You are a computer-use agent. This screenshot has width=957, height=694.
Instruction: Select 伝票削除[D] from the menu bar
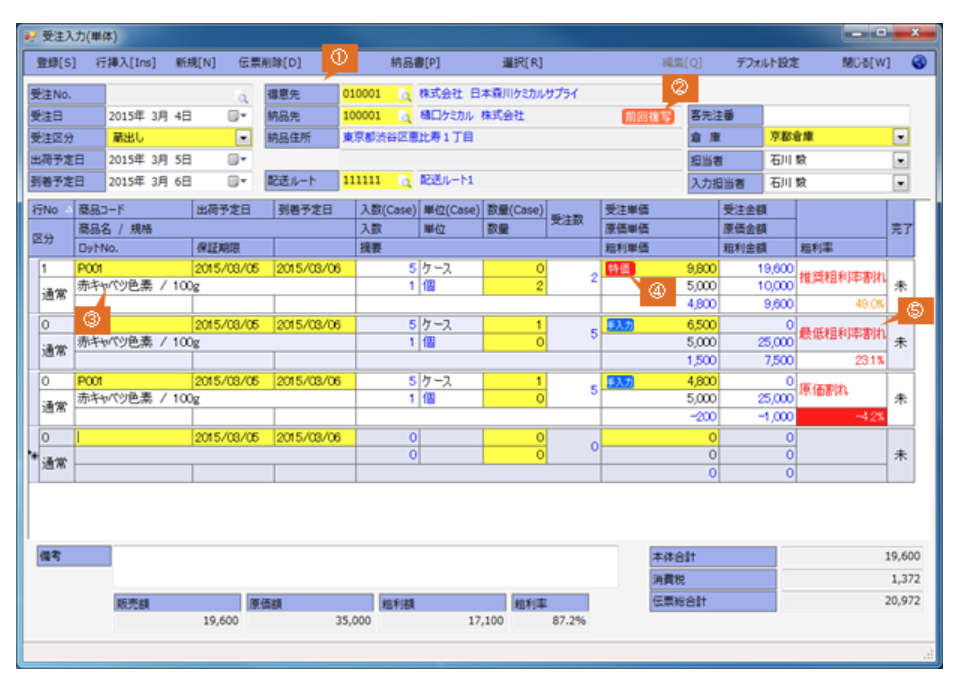[x=269, y=63]
